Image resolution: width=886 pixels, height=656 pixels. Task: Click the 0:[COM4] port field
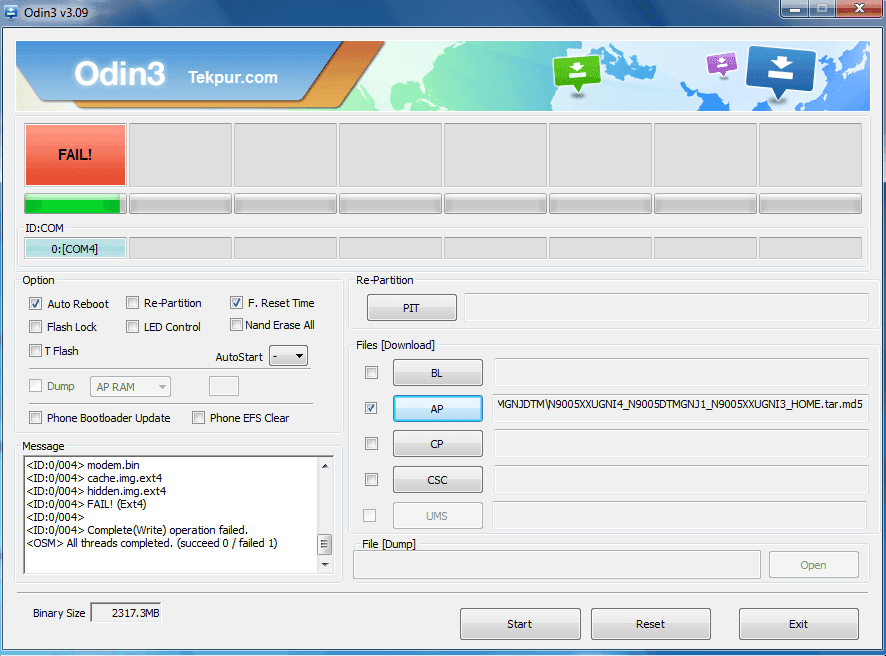tap(75, 248)
